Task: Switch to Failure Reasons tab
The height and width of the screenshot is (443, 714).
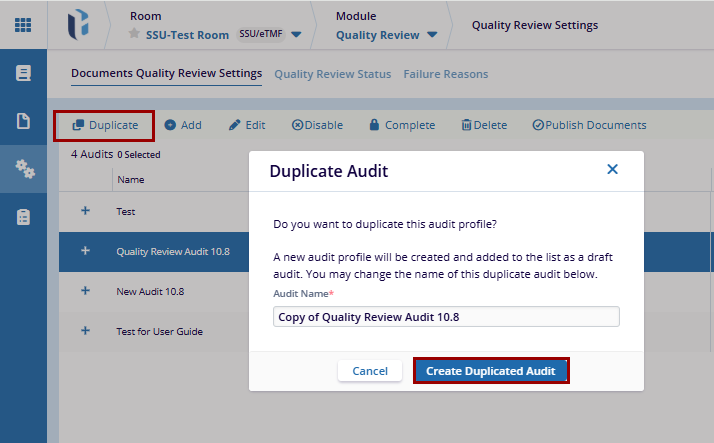Action: (445, 74)
